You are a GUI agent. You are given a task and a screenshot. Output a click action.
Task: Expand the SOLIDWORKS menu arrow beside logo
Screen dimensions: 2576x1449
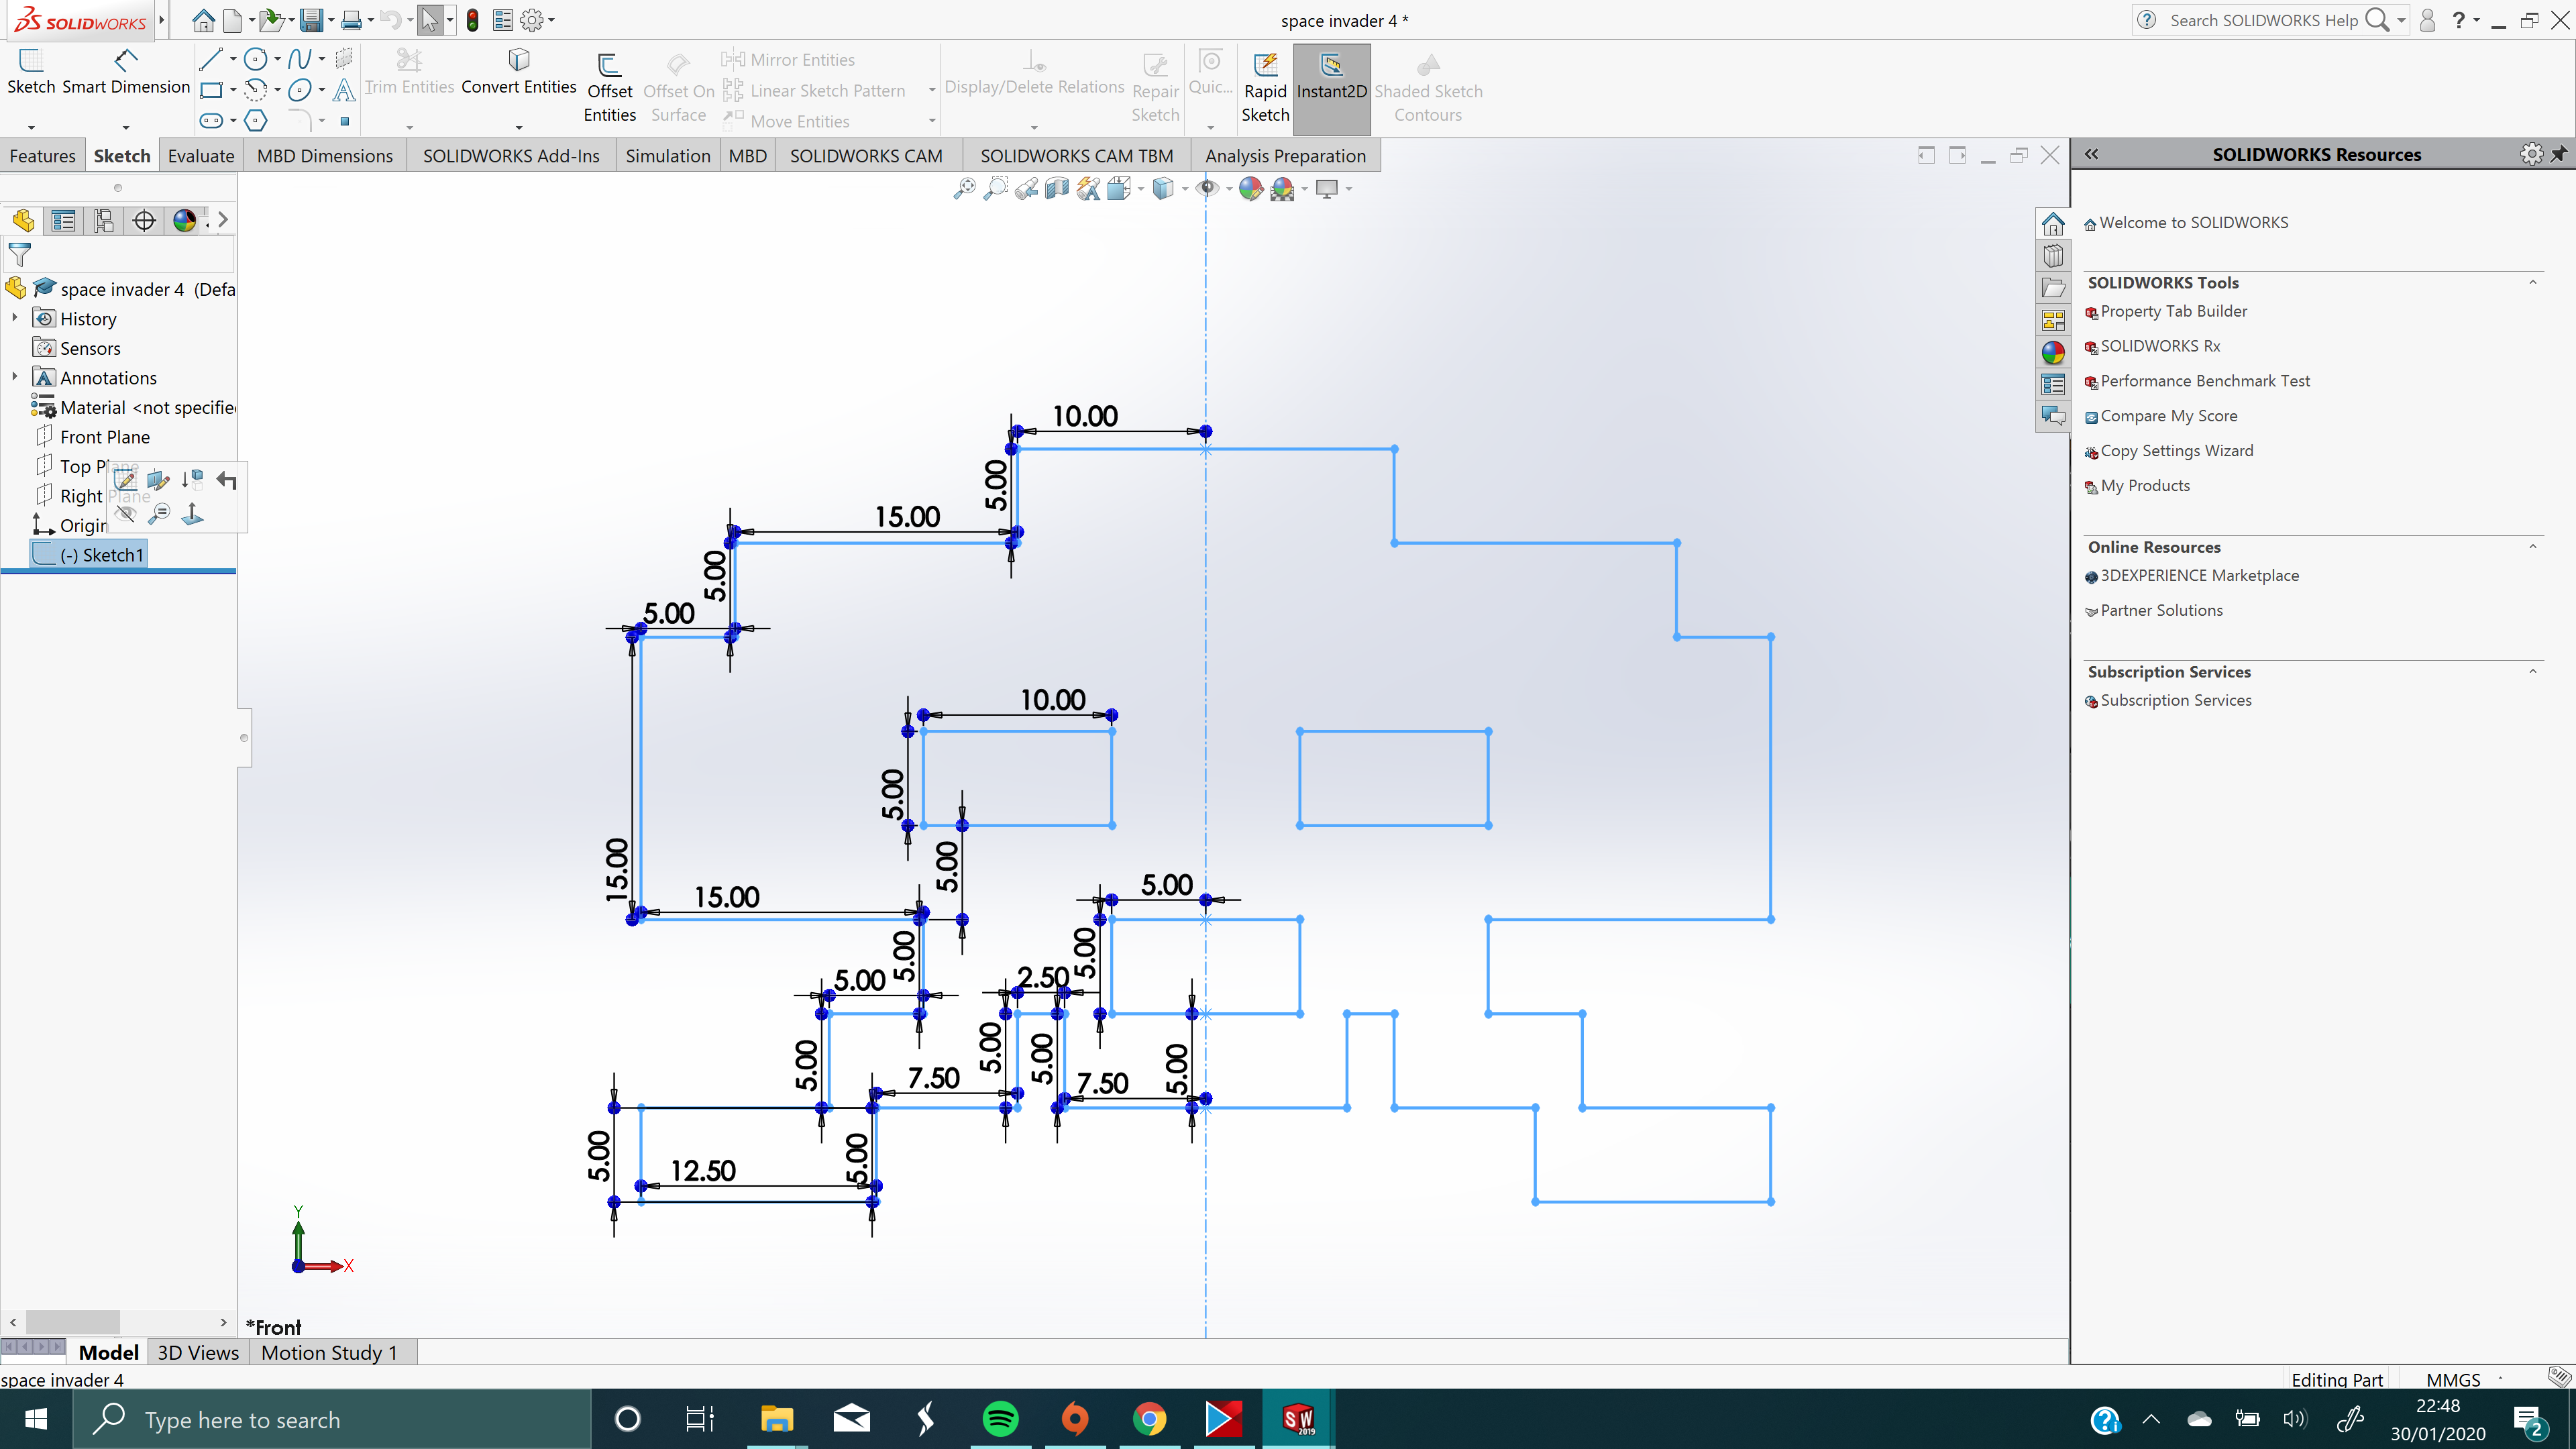pos(161,20)
